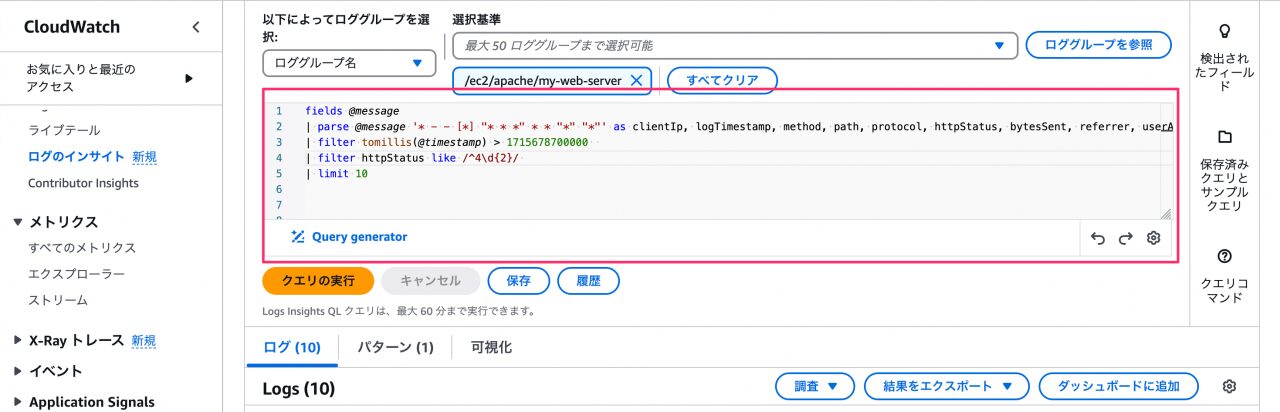Click the キャンセル button
Image resolution: width=1280 pixels, height=412 pixels.
431,281
